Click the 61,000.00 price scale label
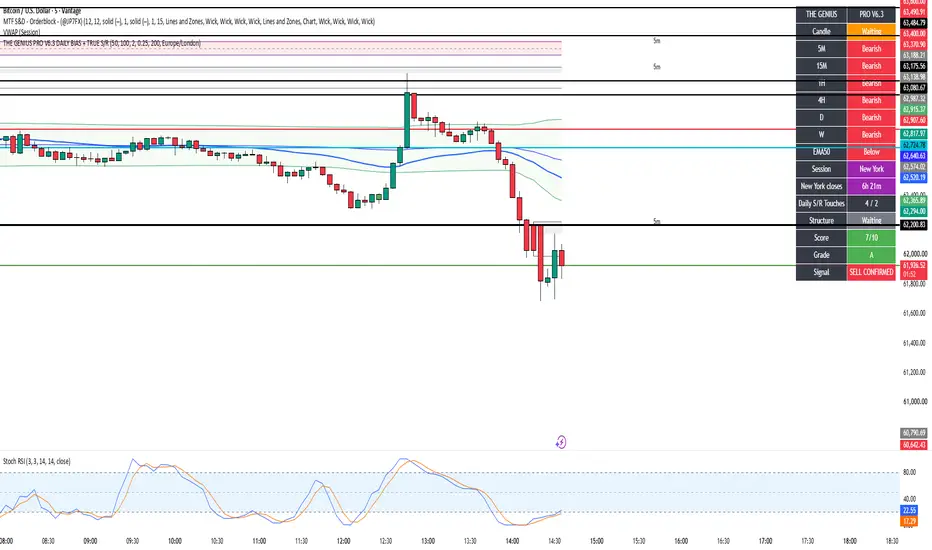 click(915, 402)
